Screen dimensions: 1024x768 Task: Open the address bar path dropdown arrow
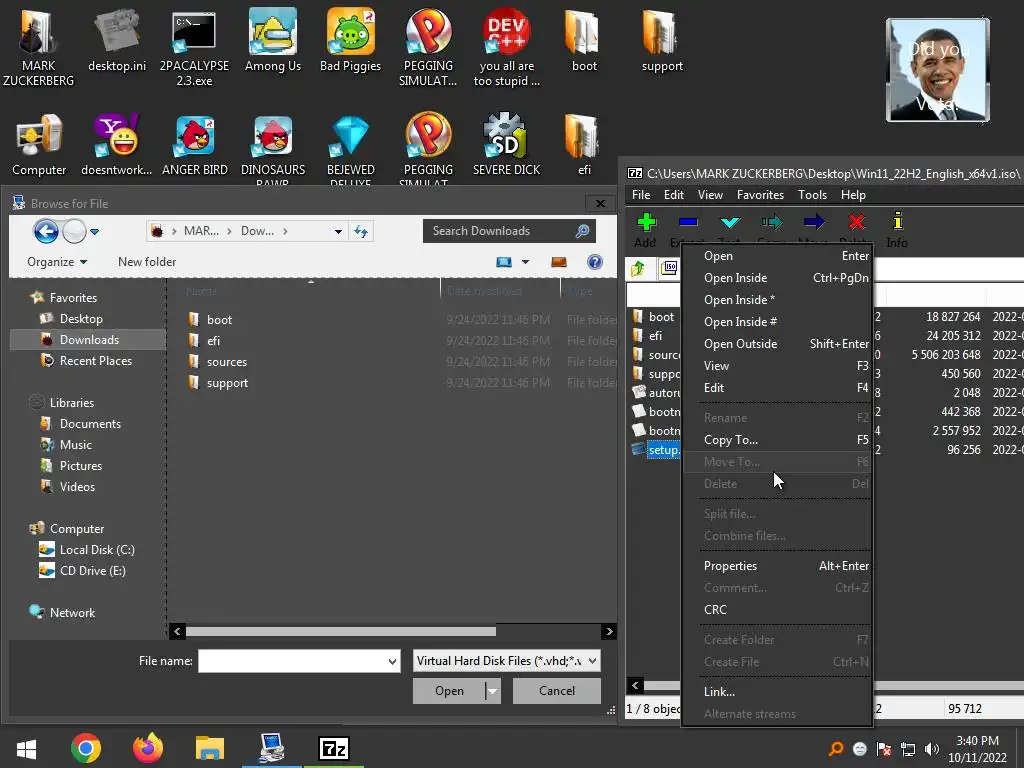tap(338, 231)
